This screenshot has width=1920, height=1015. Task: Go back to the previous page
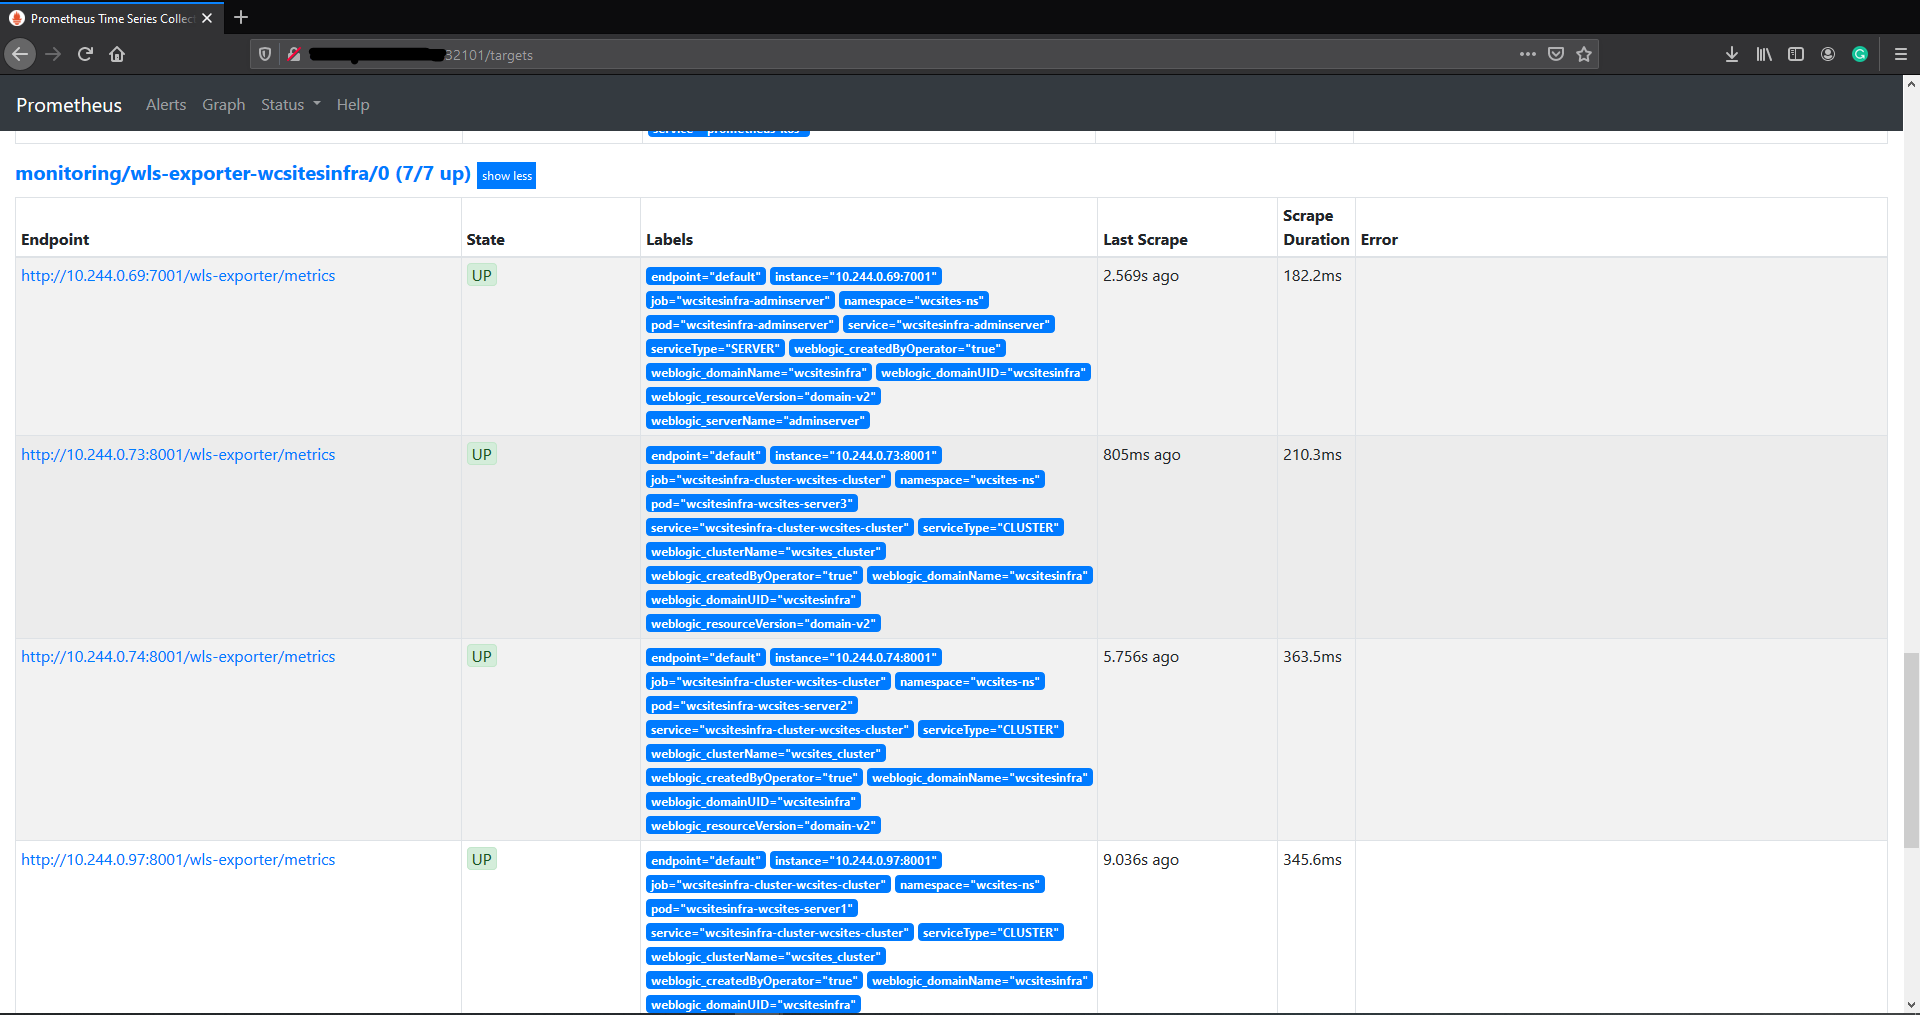coord(20,54)
